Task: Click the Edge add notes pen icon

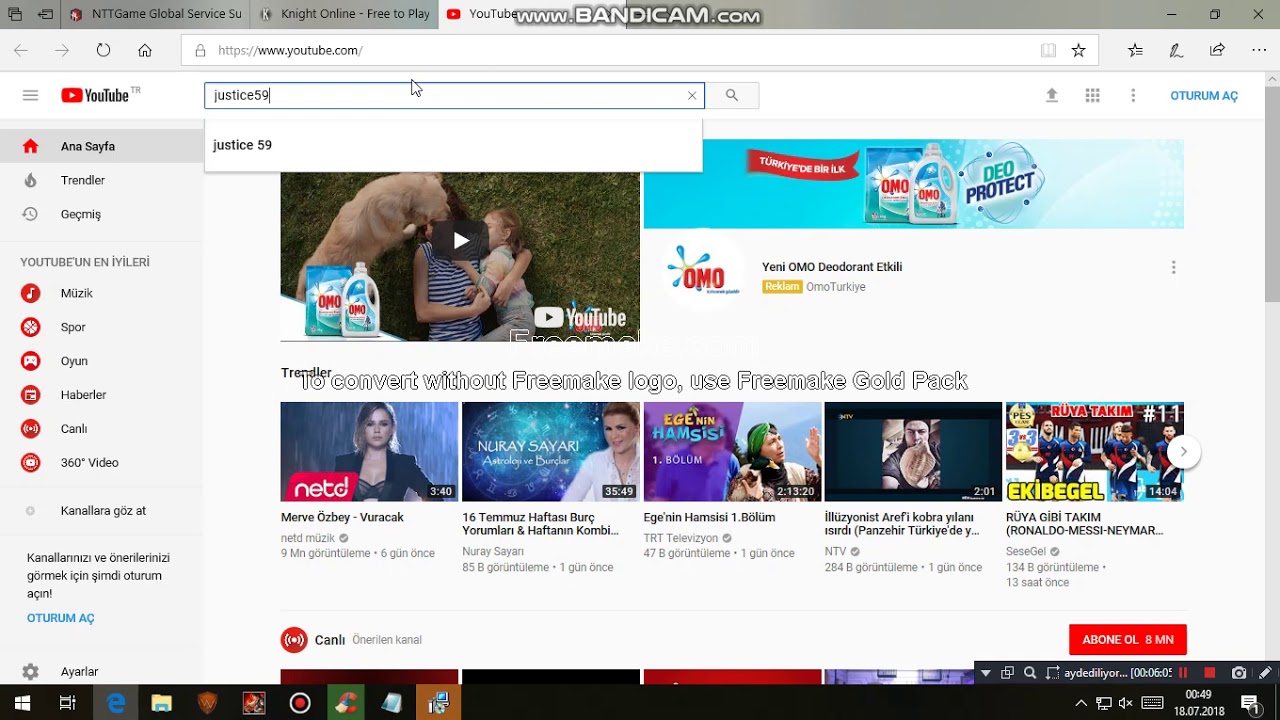Action: [x=1176, y=50]
